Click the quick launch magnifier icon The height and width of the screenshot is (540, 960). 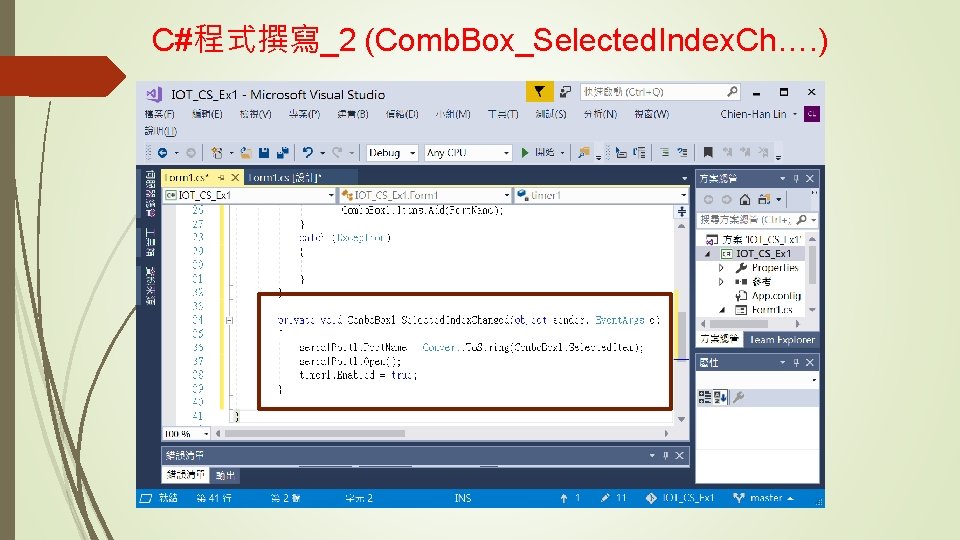pyautogui.click(x=732, y=92)
